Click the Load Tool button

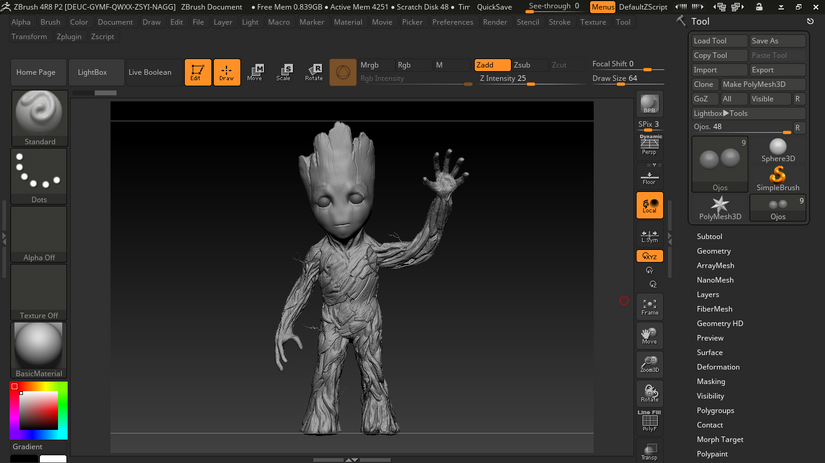tap(718, 41)
